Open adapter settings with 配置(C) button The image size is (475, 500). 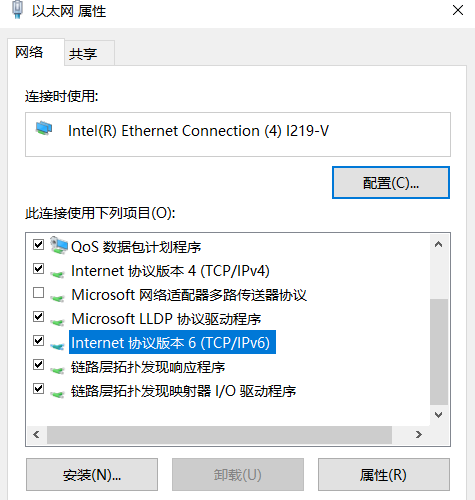click(391, 183)
